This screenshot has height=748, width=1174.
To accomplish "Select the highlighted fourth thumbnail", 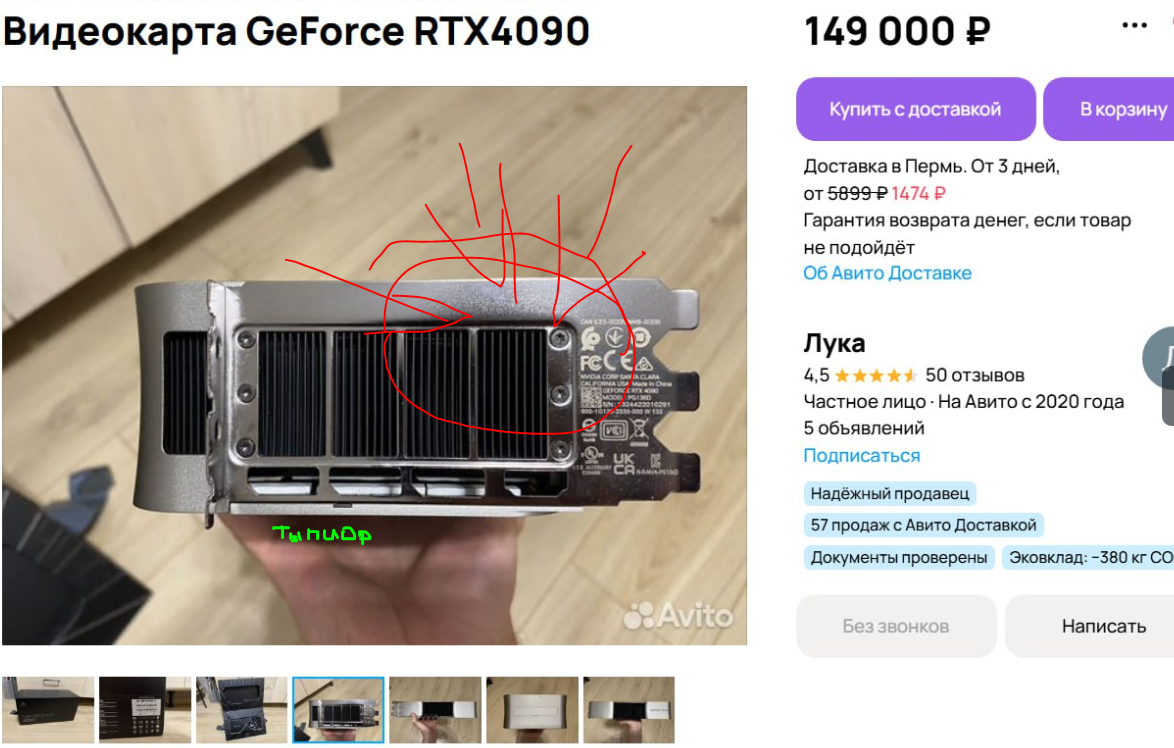I will click(338, 710).
